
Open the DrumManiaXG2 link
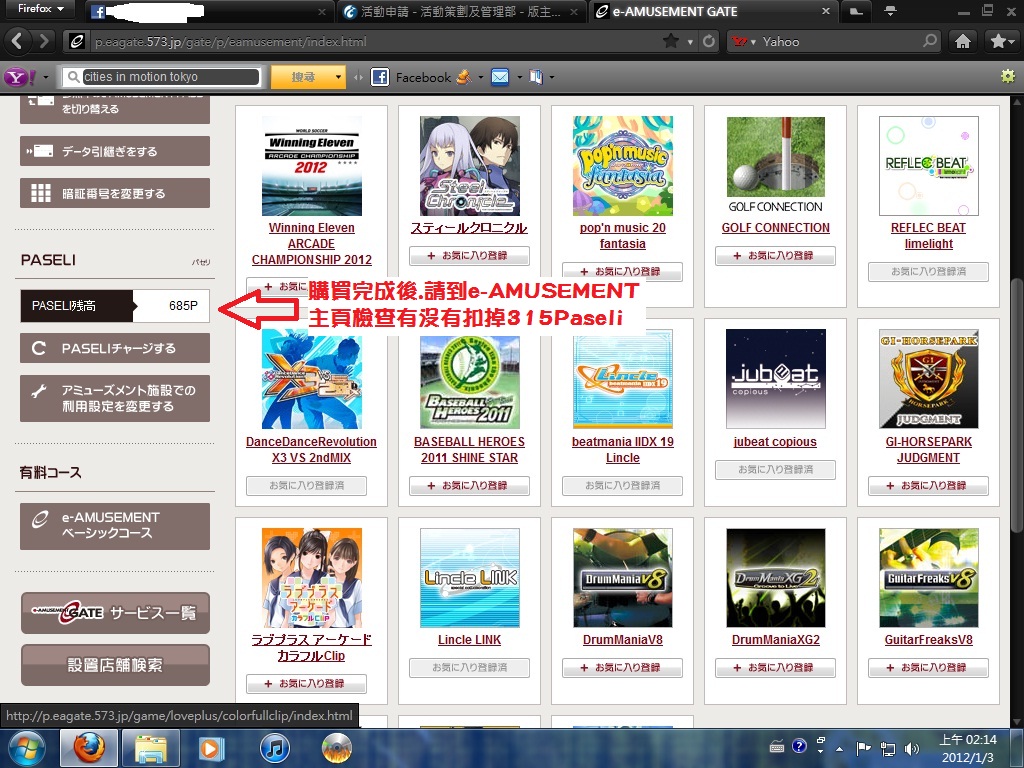pyautogui.click(x=775, y=640)
